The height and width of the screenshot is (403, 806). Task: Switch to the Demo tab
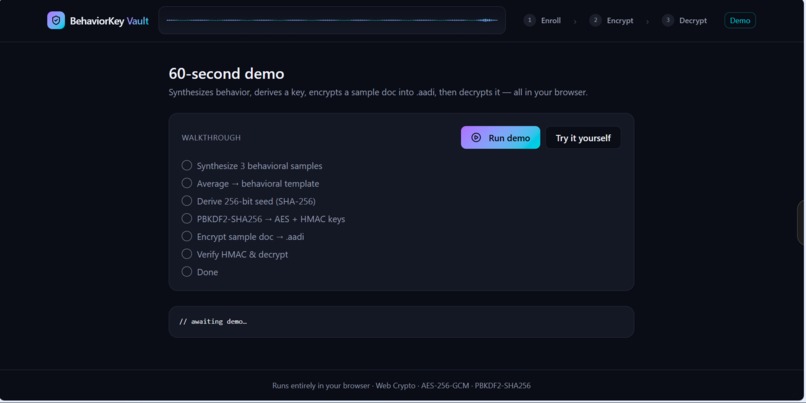coord(740,21)
